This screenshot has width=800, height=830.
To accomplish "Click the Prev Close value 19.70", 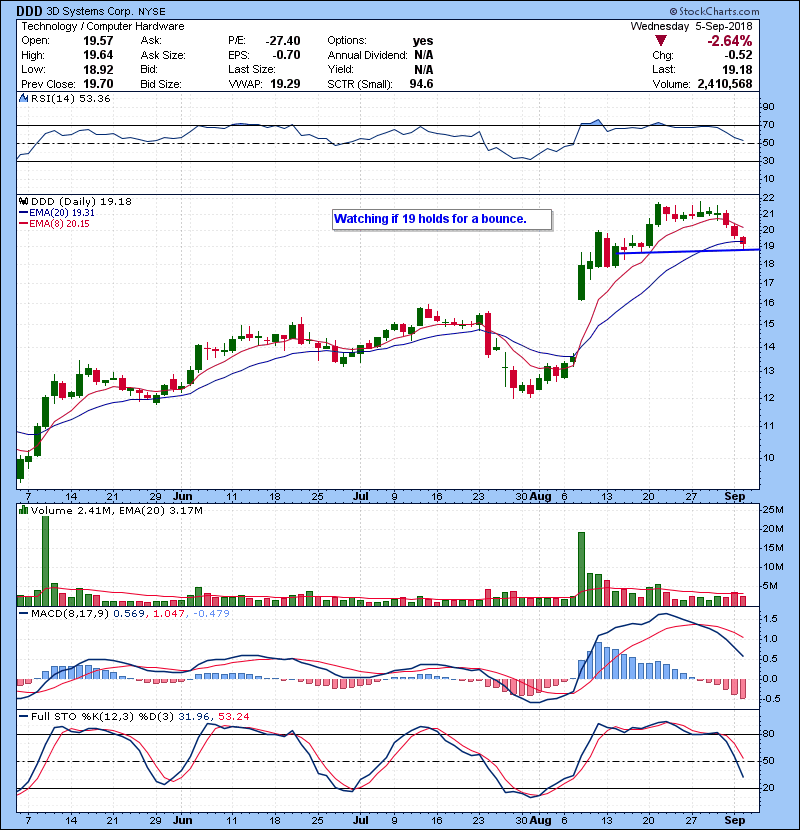I will coord(98,84).
